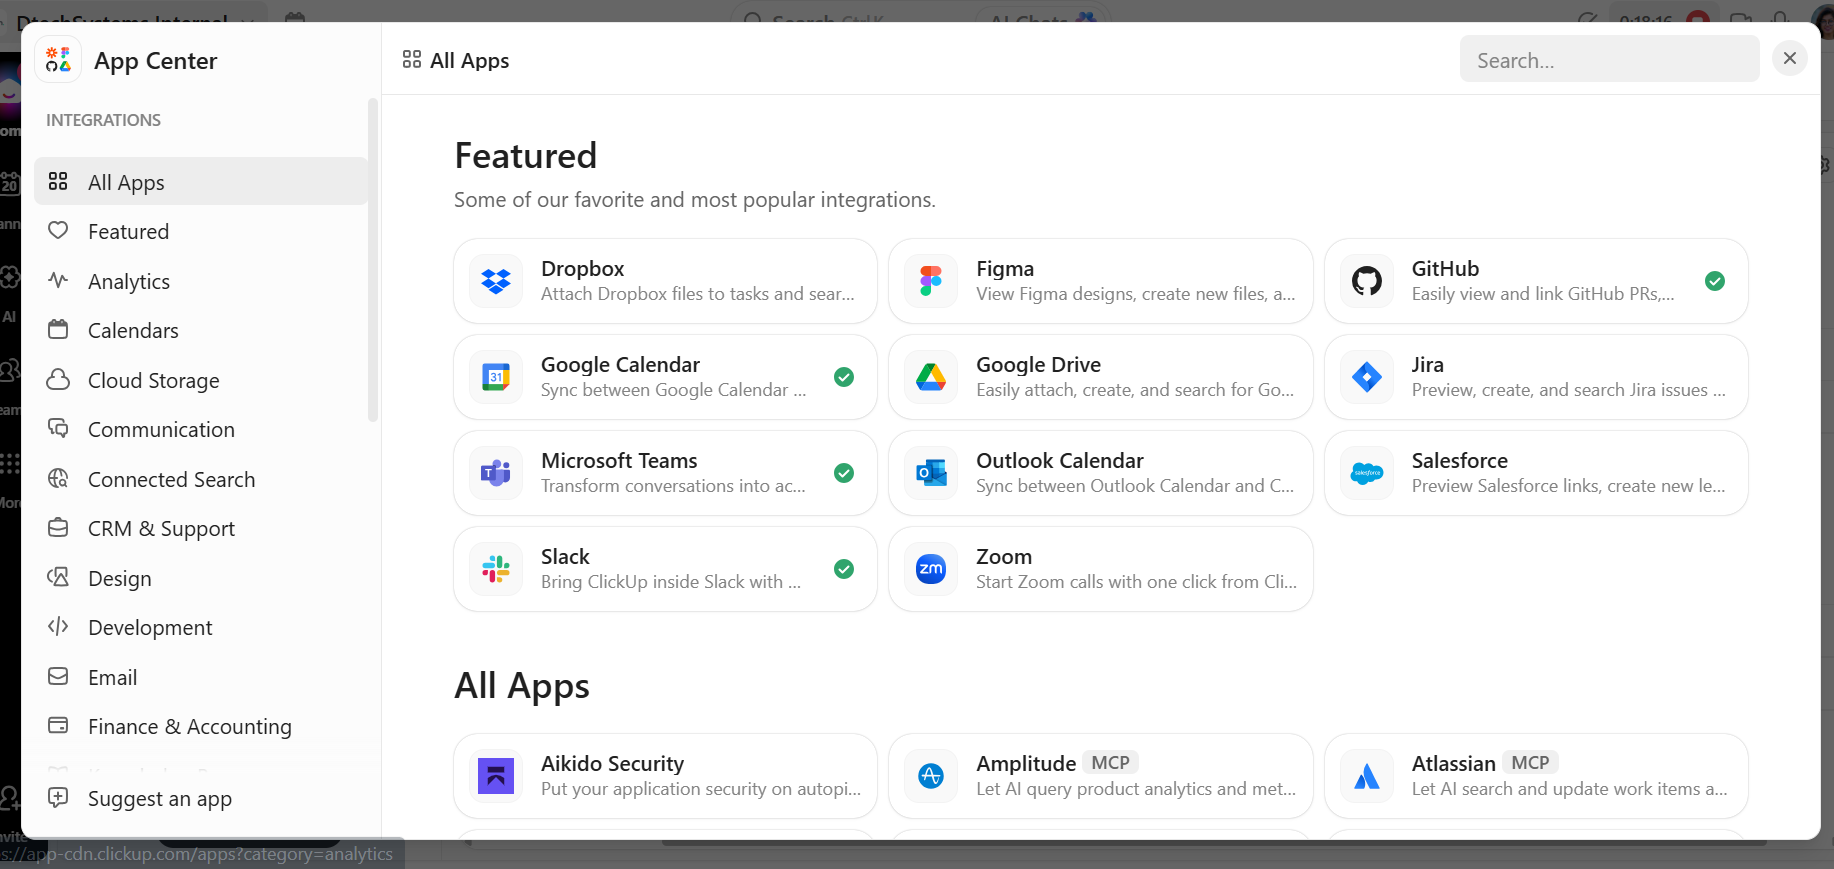Open the CRM & Support category
Image resolution: width=1834 pixels, height=869 pixels.
tap(201, 528)
